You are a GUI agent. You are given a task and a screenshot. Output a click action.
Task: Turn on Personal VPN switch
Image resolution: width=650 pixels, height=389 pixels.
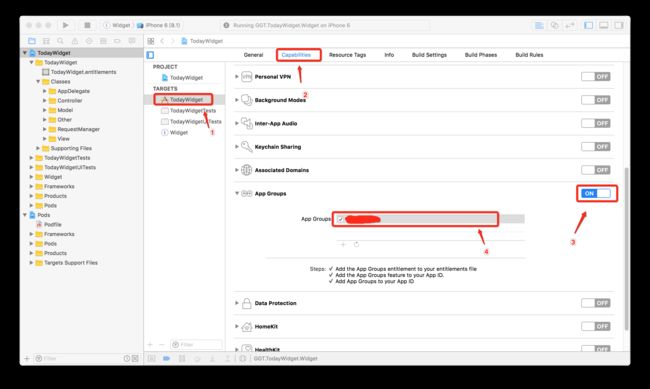pos(596,77)
